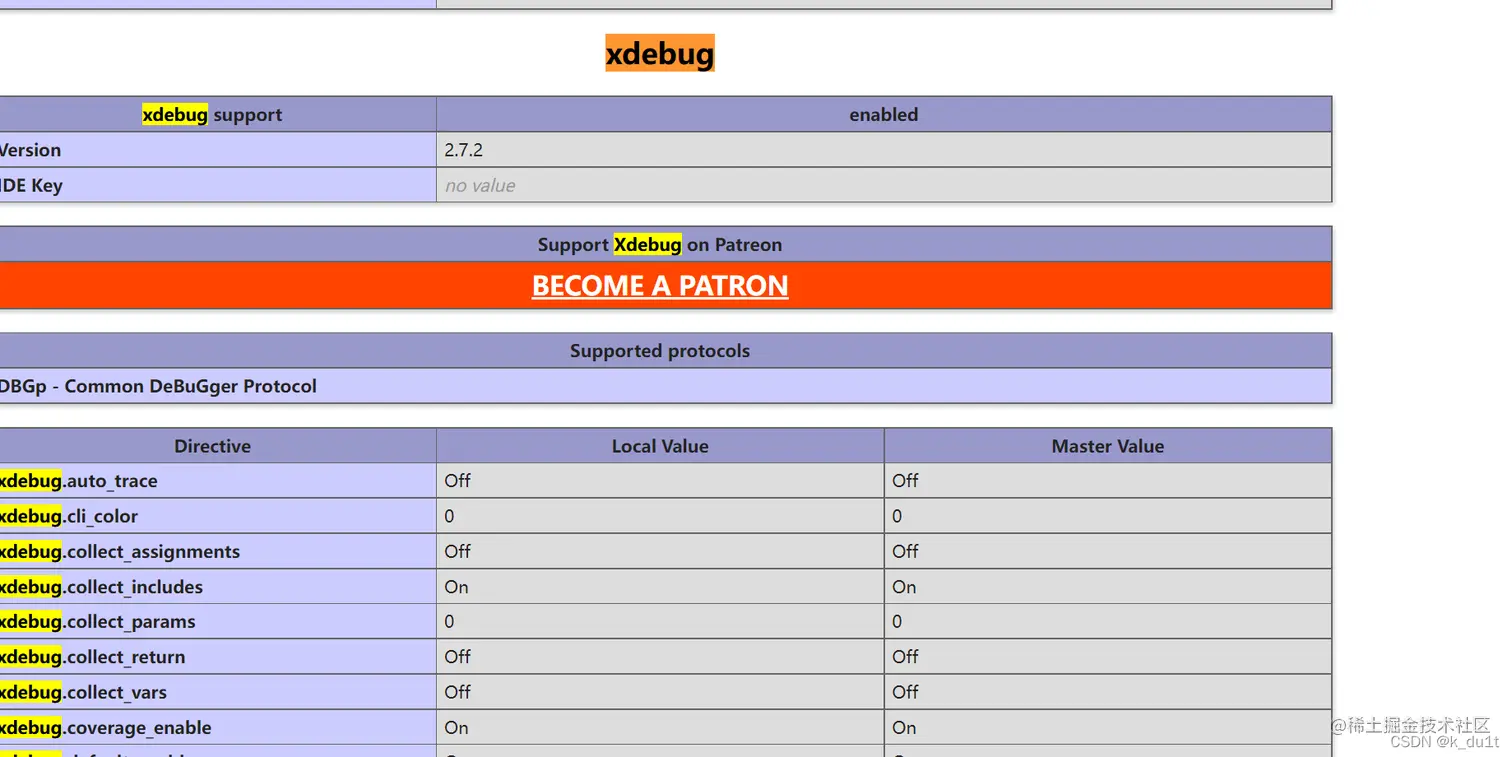Viewport: 1512px width, 757px height.
Task: Click local value Off for collect_vars
Action: pyautogui.click(x=660, y=692)
